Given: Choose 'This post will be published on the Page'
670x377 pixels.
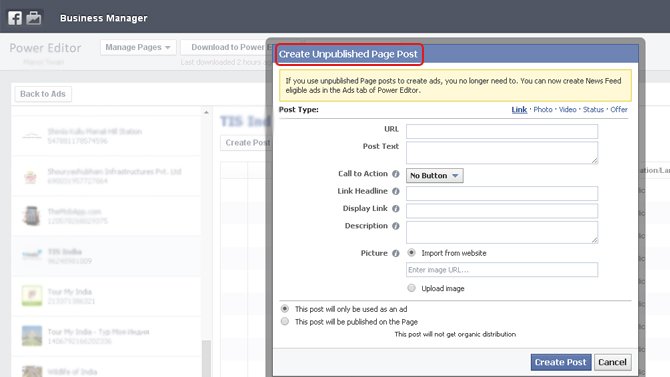Looking at the screenshot, I should click(x=285, y=321).
